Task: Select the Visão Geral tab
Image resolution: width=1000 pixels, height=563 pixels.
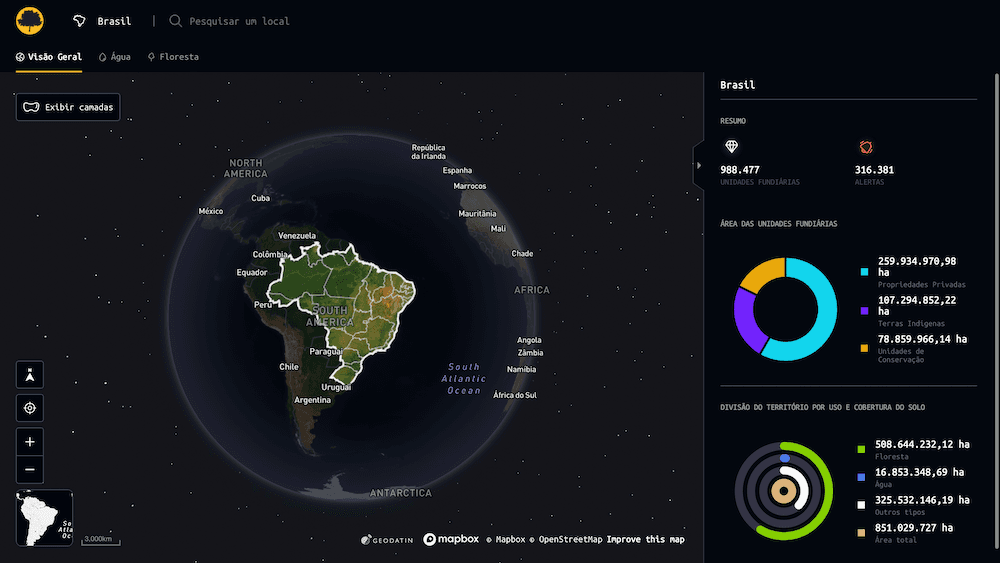Action: pyautogui.click(x=49, y=57)
